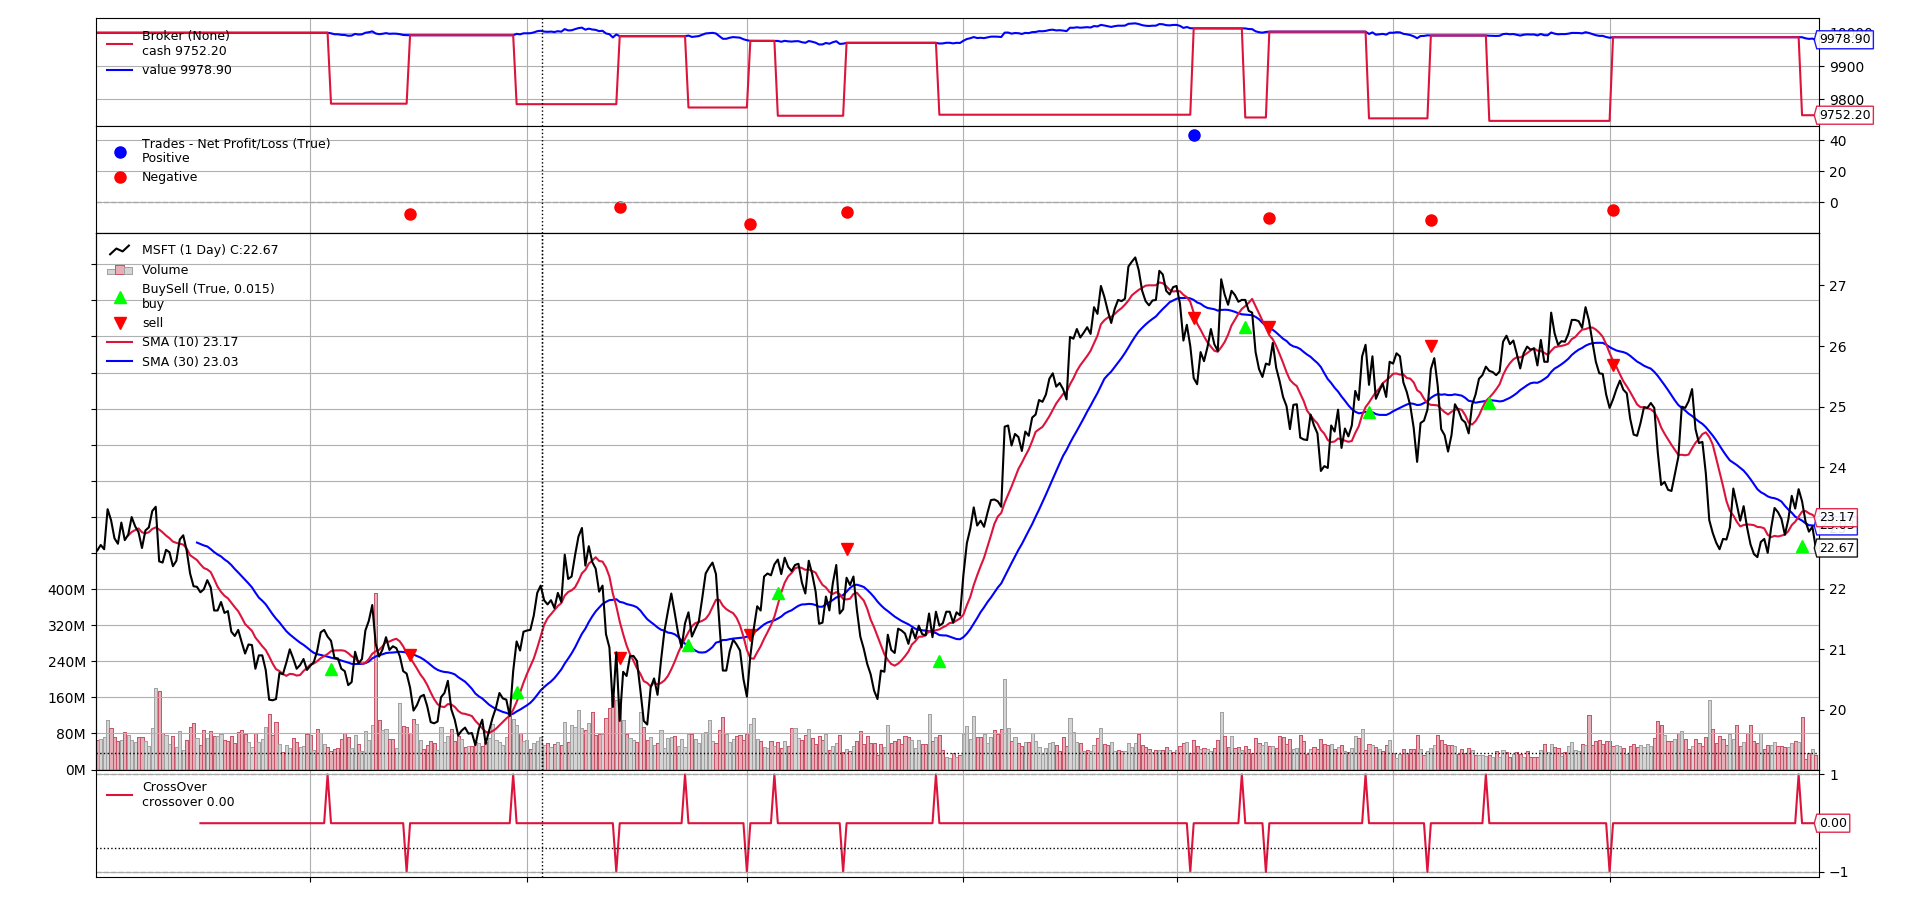This screenshot has height=923, width=1914.
Task: Click the tallest pink volume bar
Action: 376,680
